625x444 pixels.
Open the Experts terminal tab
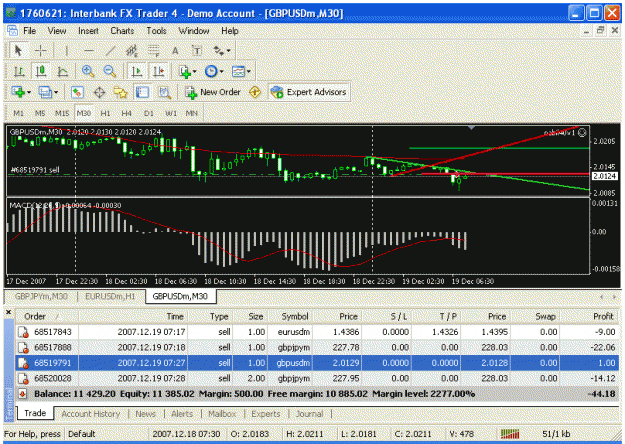pos(265,414)
